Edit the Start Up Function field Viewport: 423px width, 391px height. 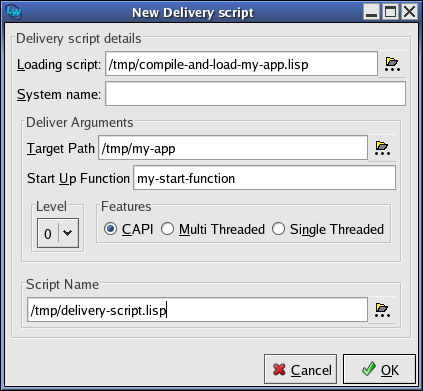click(x=265, y=178)
